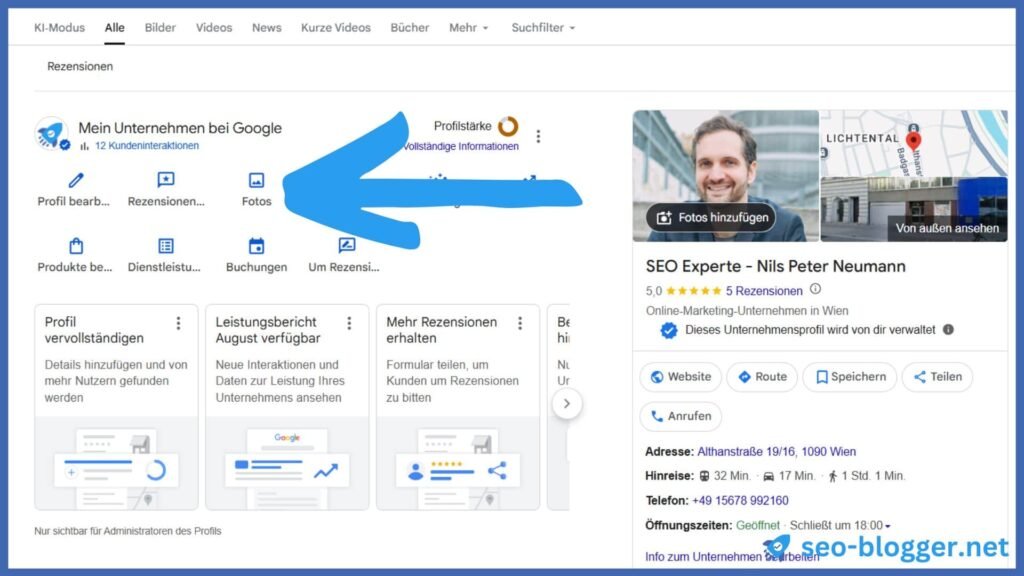1024x576 pixels.
Task: Click the business rocket logo
Action: click(x=52, y=134)
